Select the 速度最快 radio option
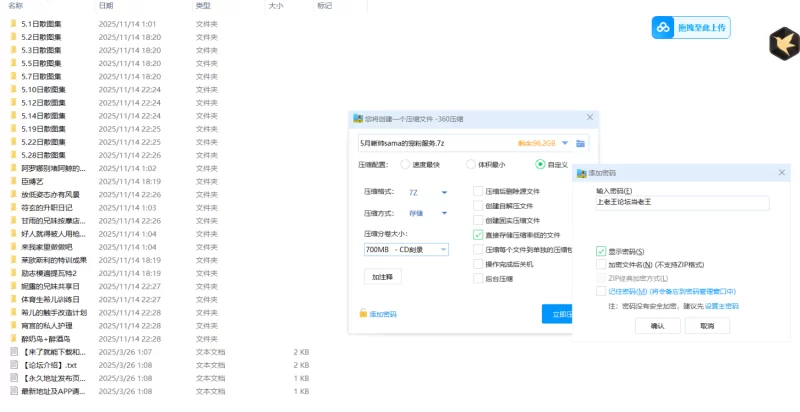Screen dimensions: 800x412 coord(405,165)
